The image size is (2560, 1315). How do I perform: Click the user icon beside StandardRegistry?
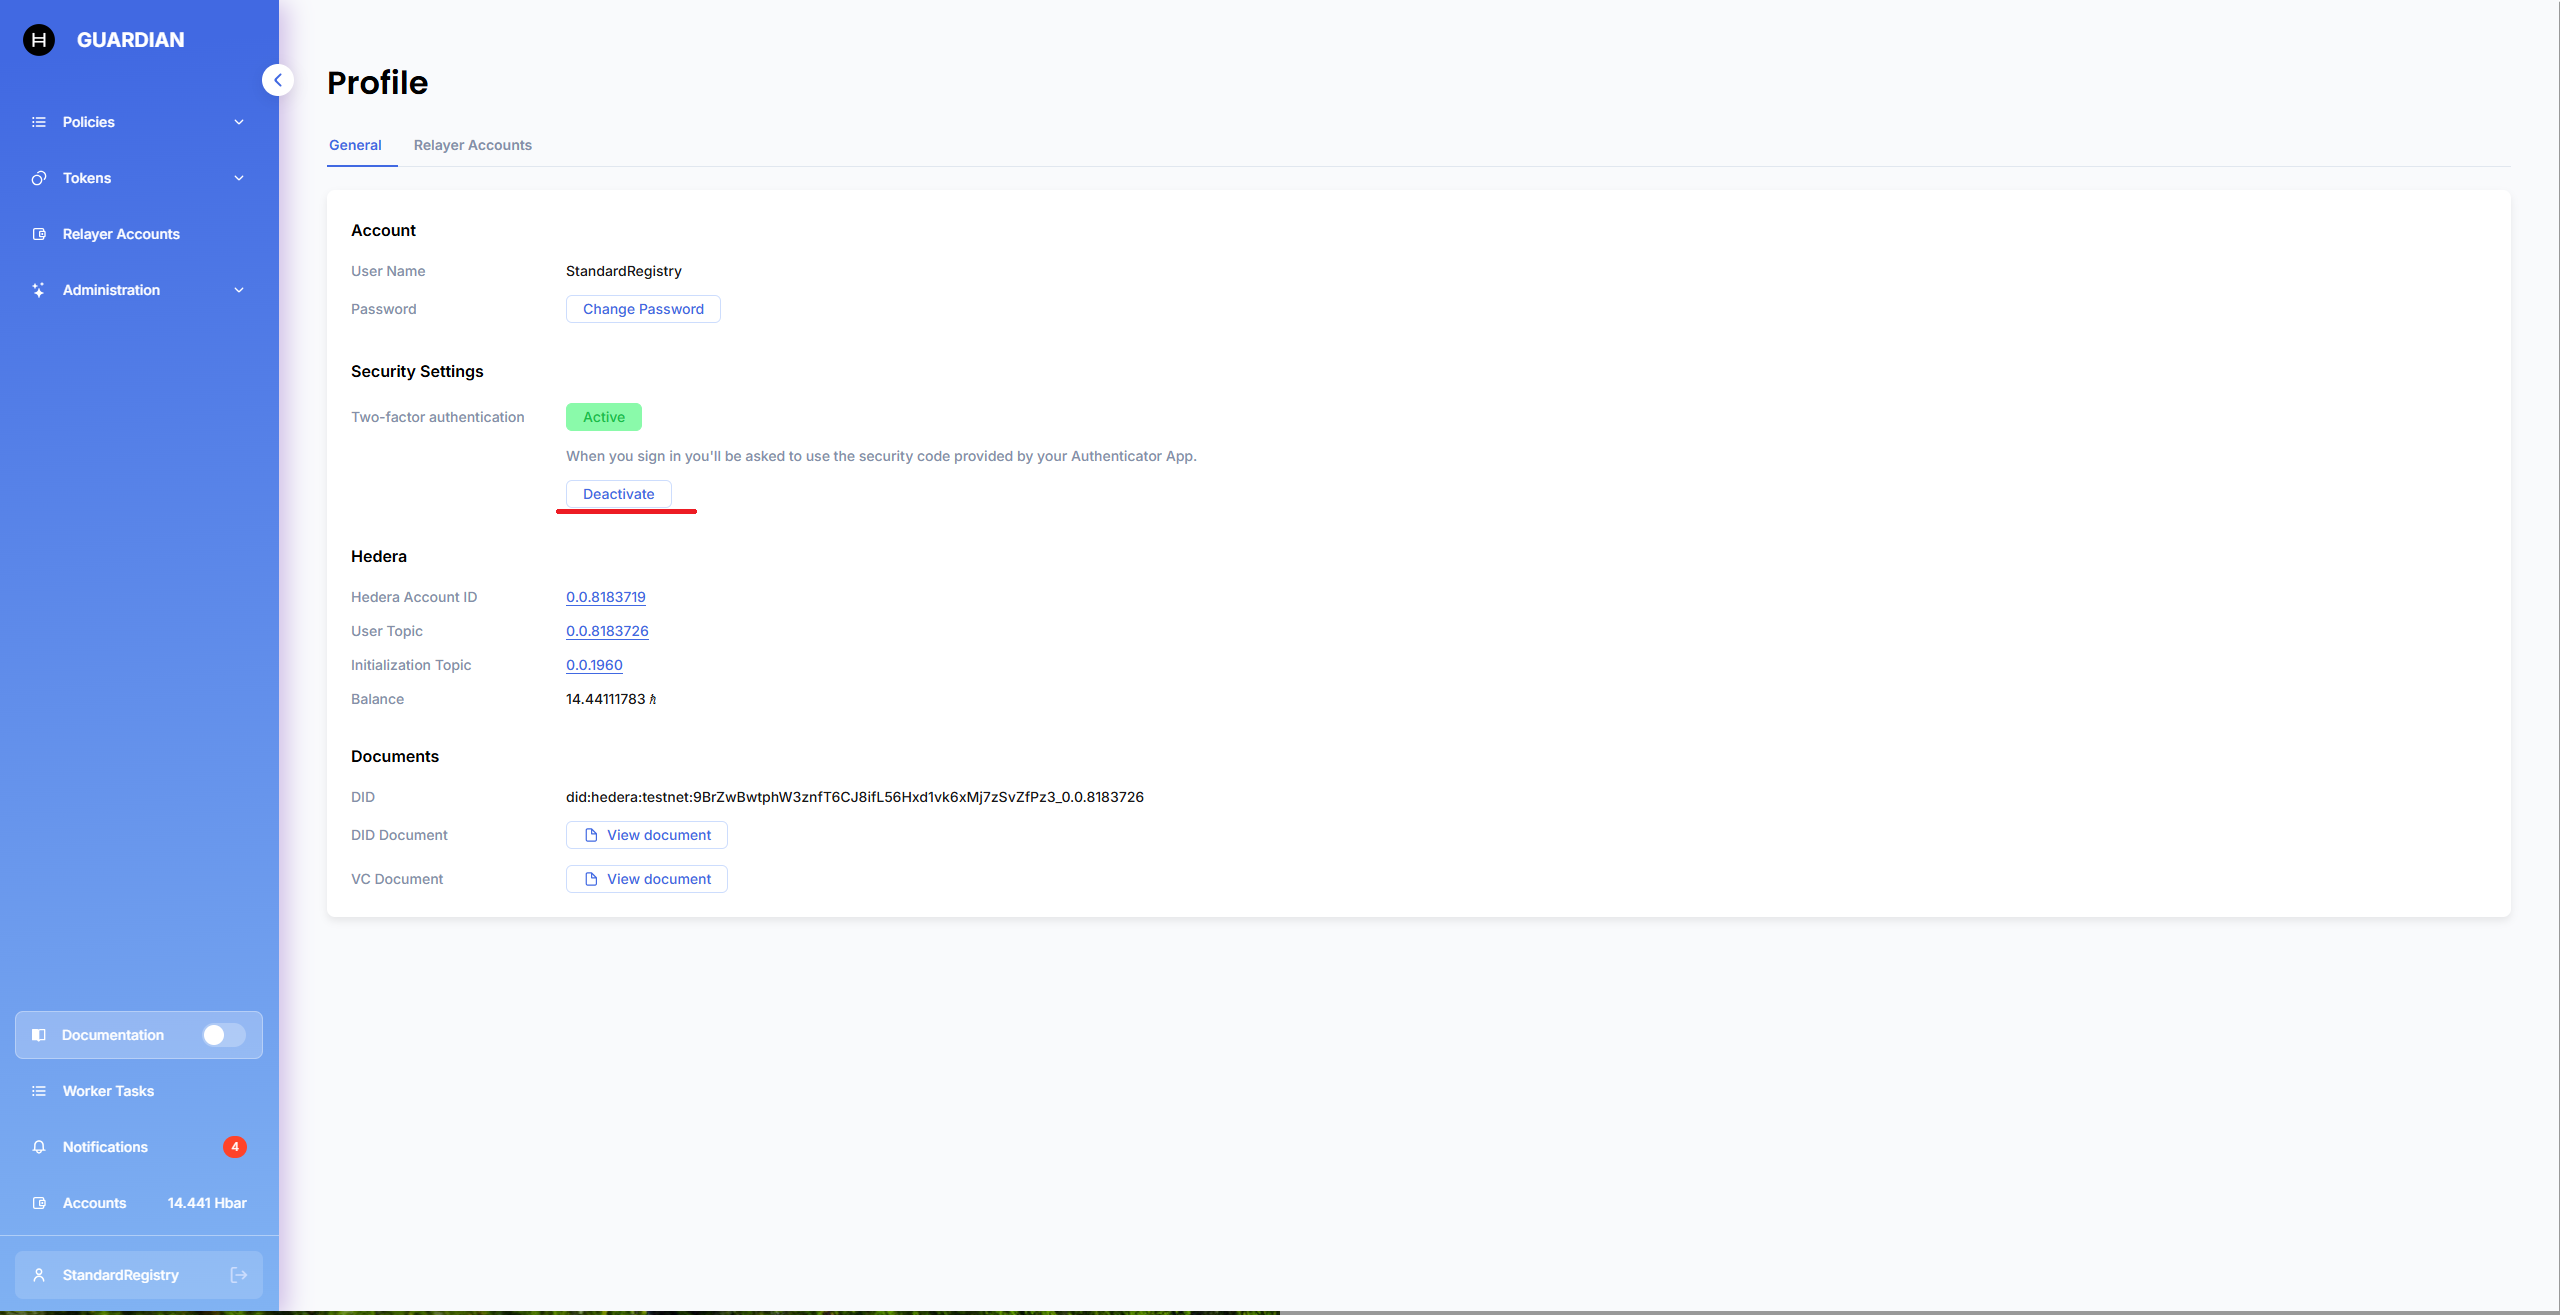pos(39,1275)
